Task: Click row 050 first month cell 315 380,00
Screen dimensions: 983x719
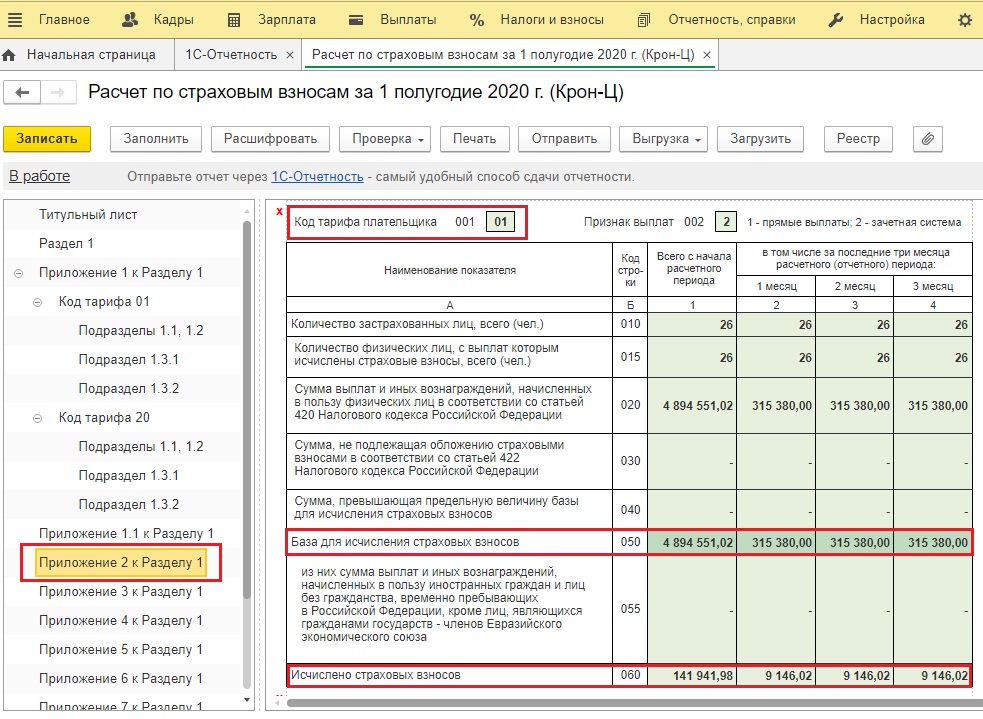Action: pos(776,543)
